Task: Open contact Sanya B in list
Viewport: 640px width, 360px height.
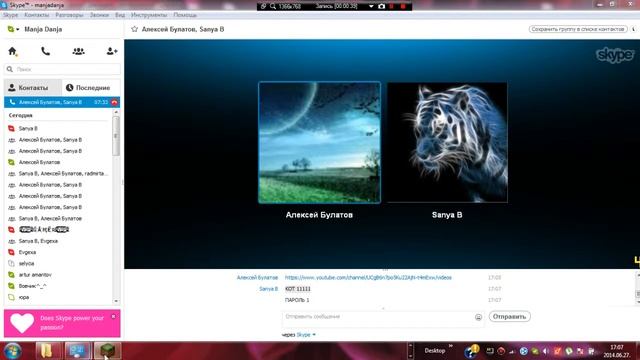Action: (x=28, y=129)
